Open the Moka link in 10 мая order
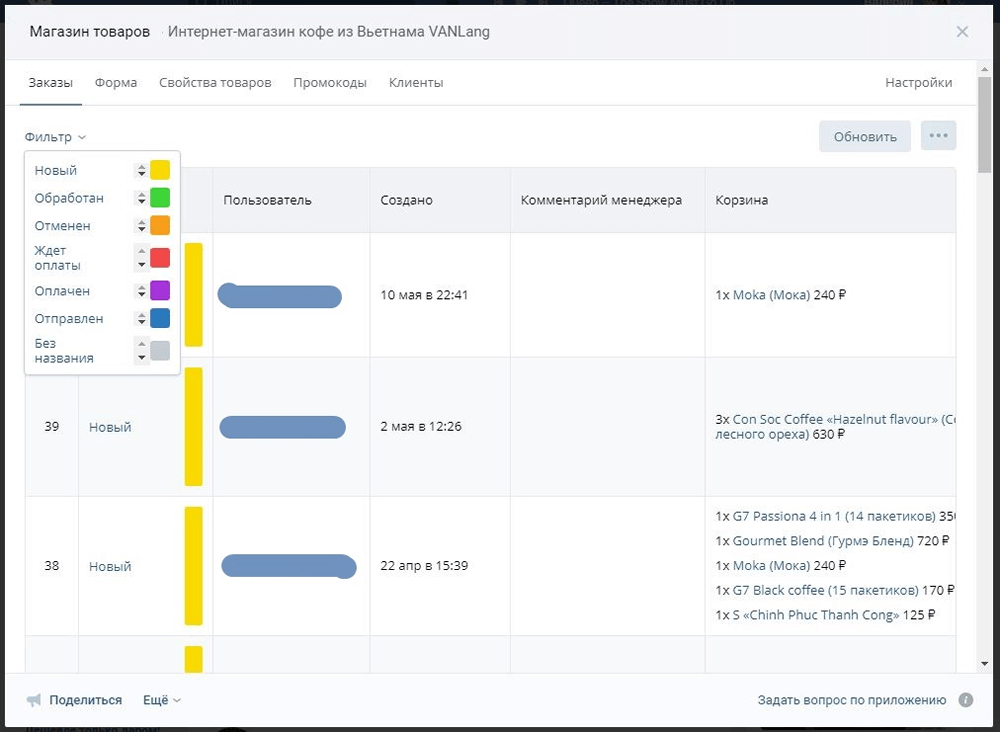 tap(771, 295)
